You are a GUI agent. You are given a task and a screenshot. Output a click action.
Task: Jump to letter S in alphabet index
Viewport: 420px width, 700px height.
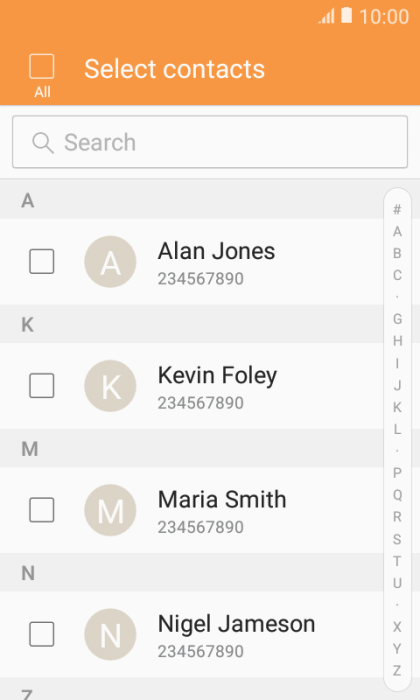tap(397, 539)
